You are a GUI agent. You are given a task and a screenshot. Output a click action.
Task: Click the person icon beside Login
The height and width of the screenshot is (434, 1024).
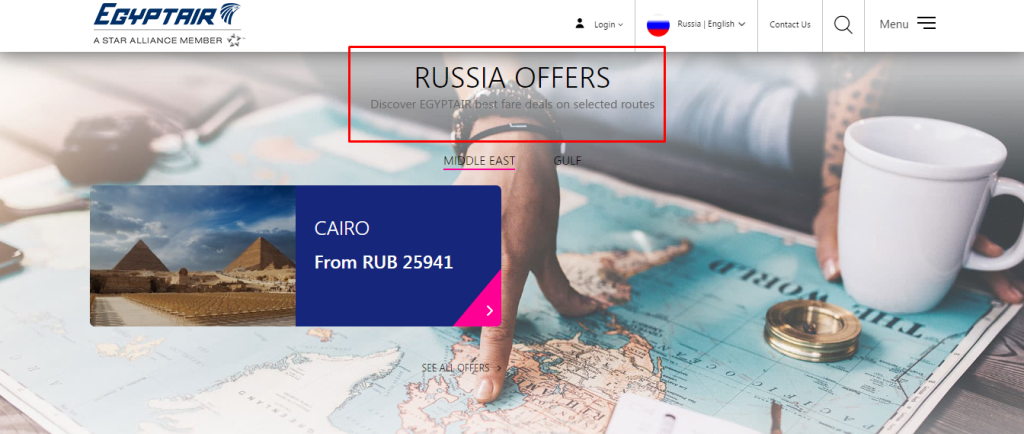579,23
